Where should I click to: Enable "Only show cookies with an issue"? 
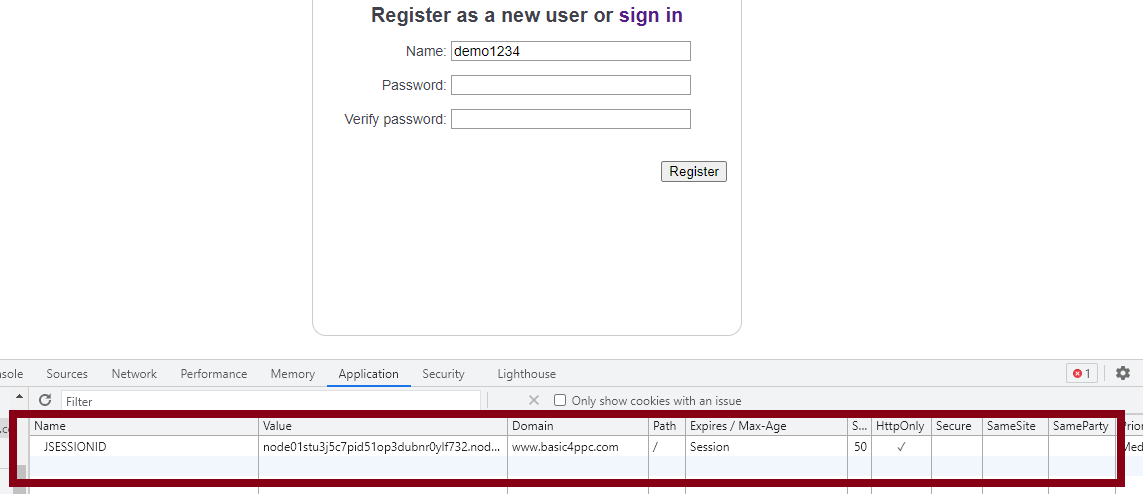click(560, 400)
